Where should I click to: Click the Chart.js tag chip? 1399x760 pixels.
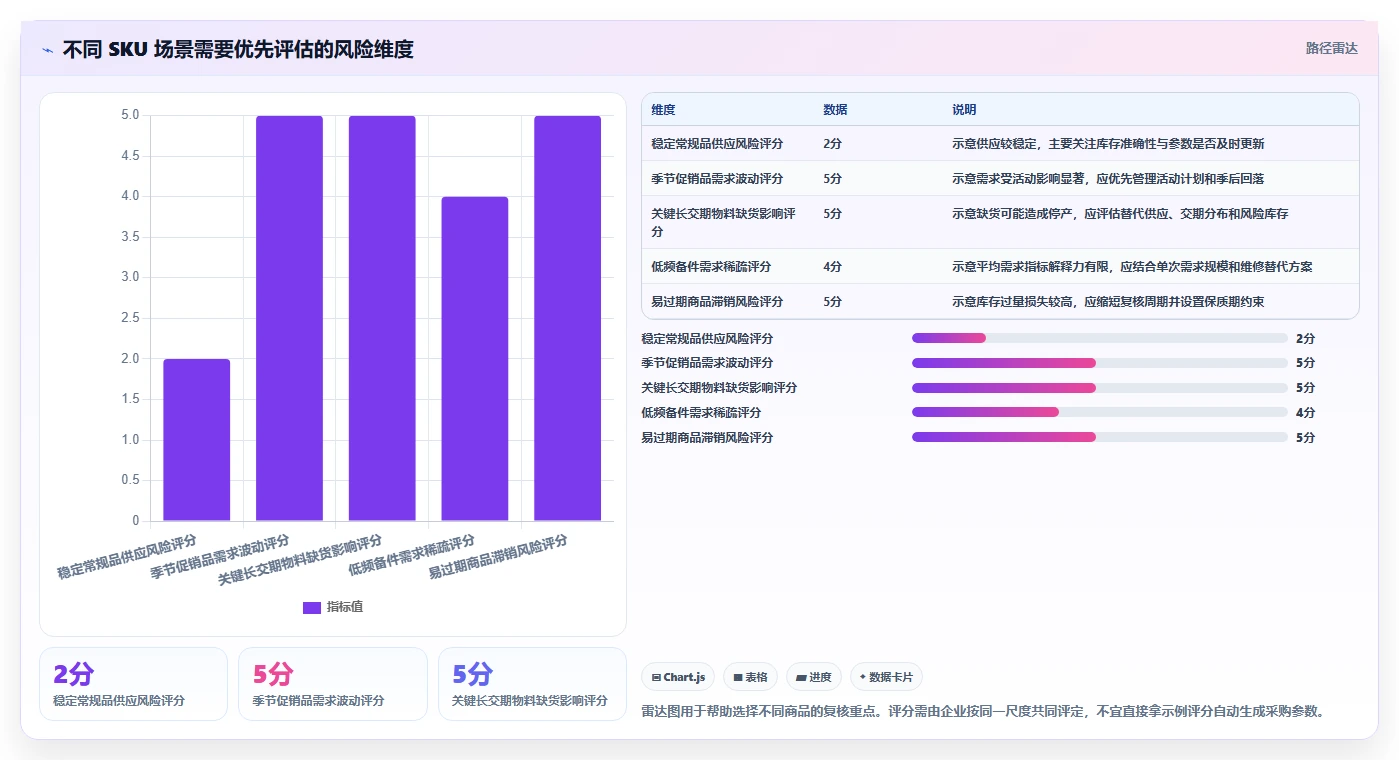click(678, 677)
